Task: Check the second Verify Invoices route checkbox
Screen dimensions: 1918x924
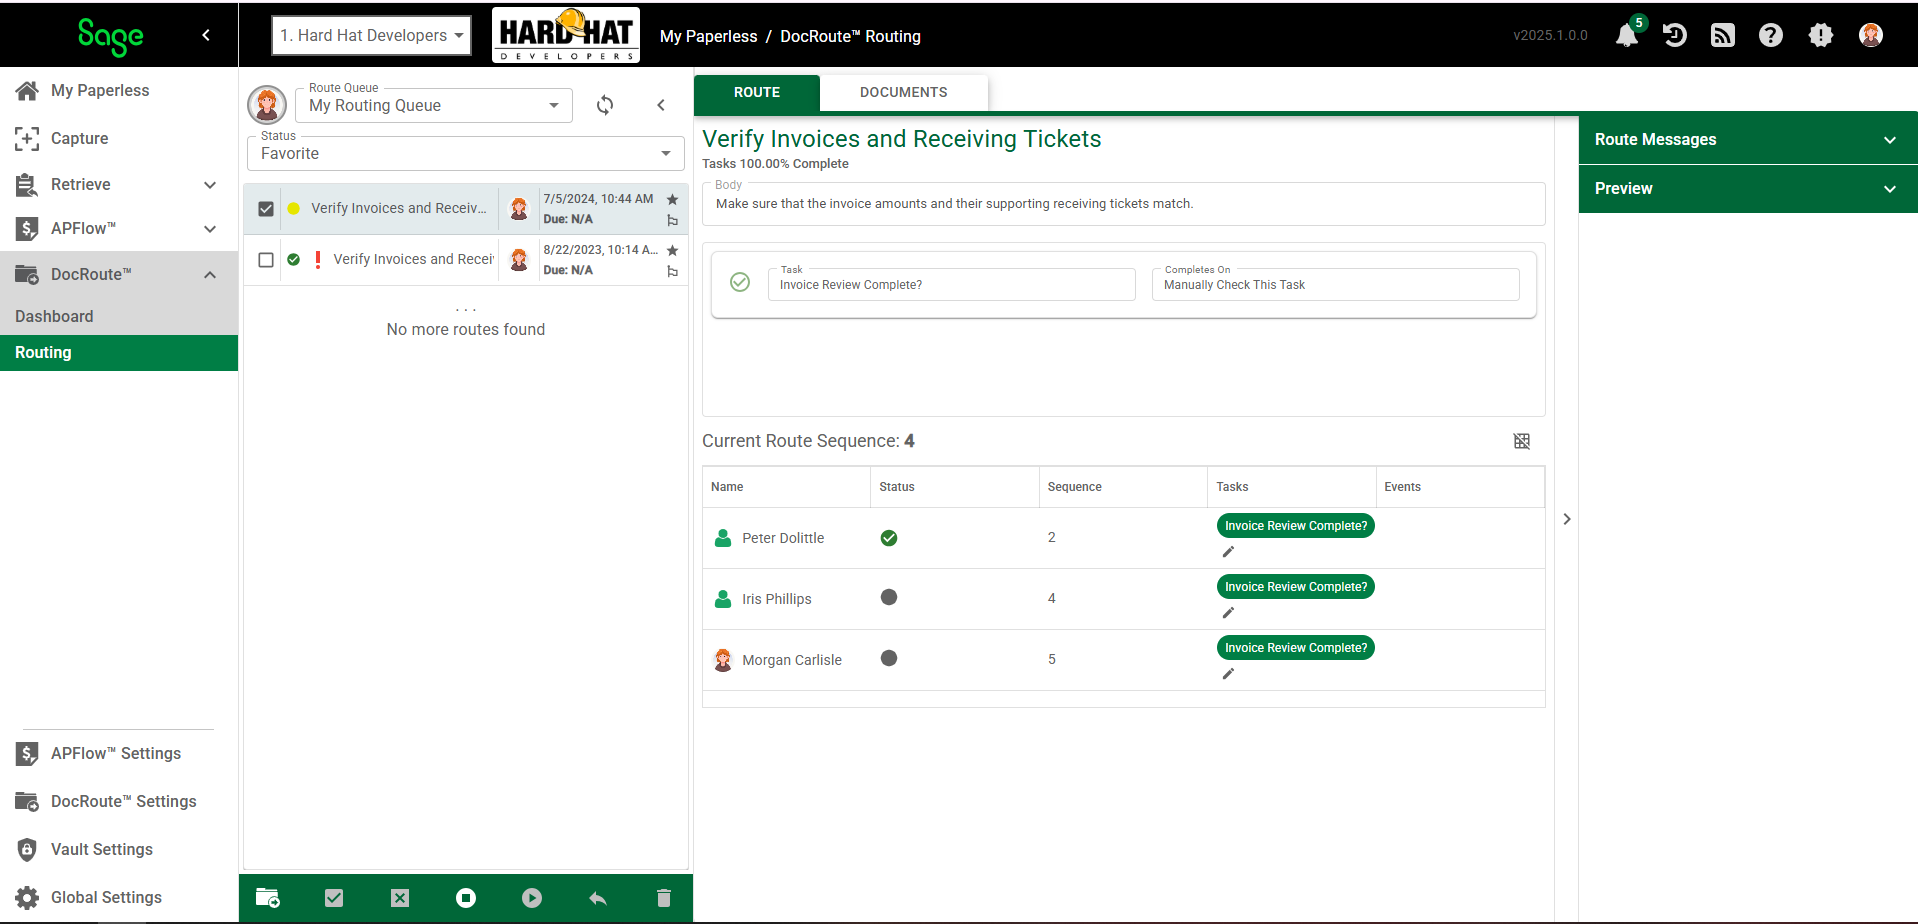Action: [266, 260]
